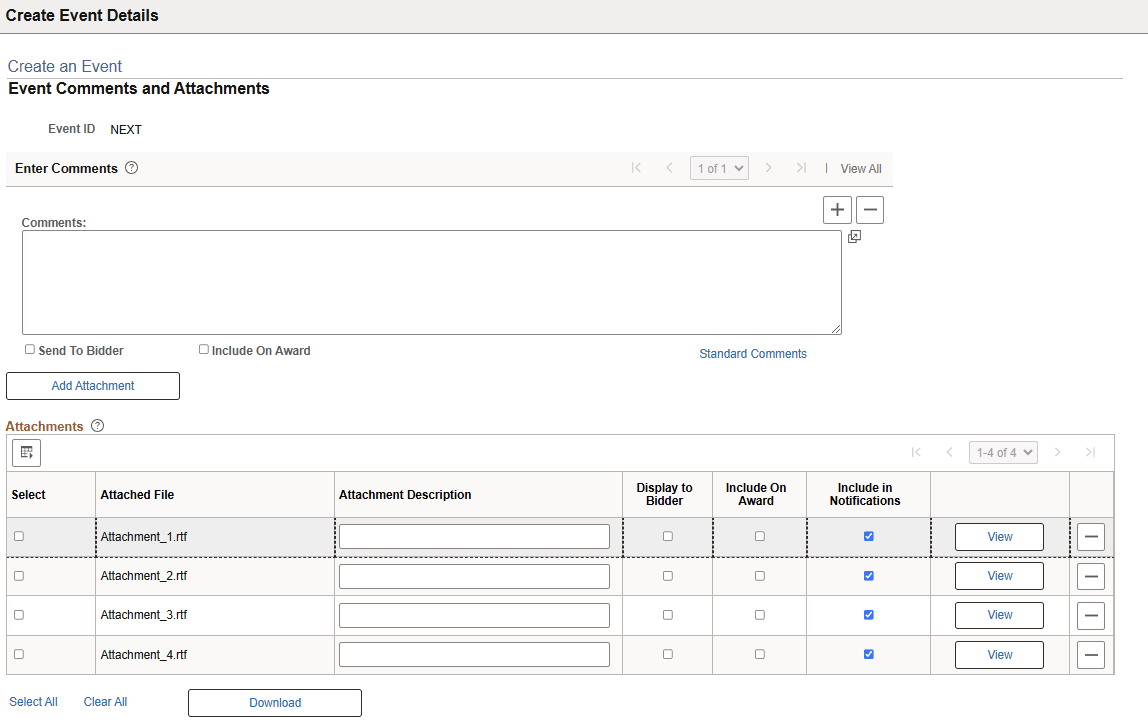Open the Standard Comments link
This screenshot has height=725, width=1148.
752,353
